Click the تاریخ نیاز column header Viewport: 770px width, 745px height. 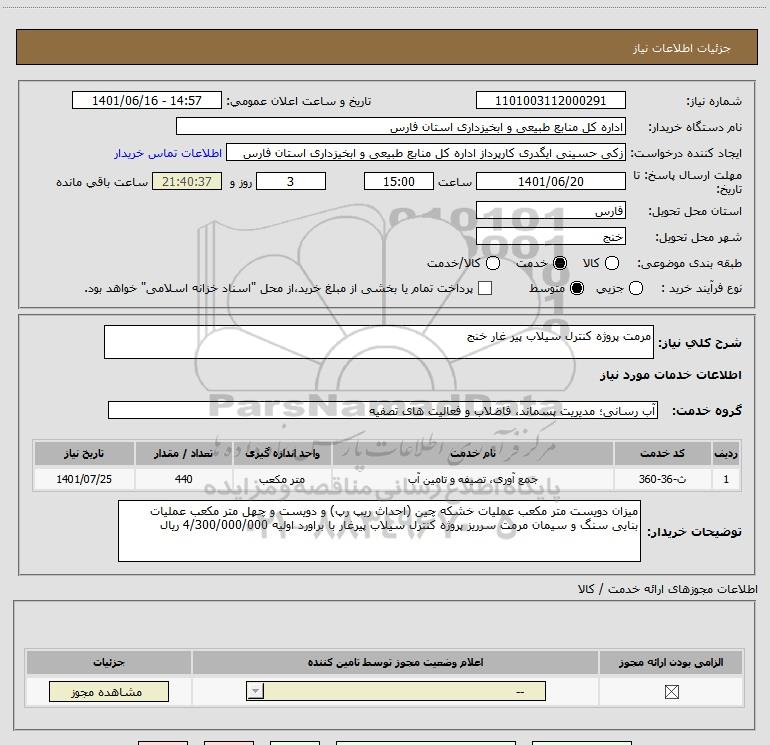pos(84,453)
